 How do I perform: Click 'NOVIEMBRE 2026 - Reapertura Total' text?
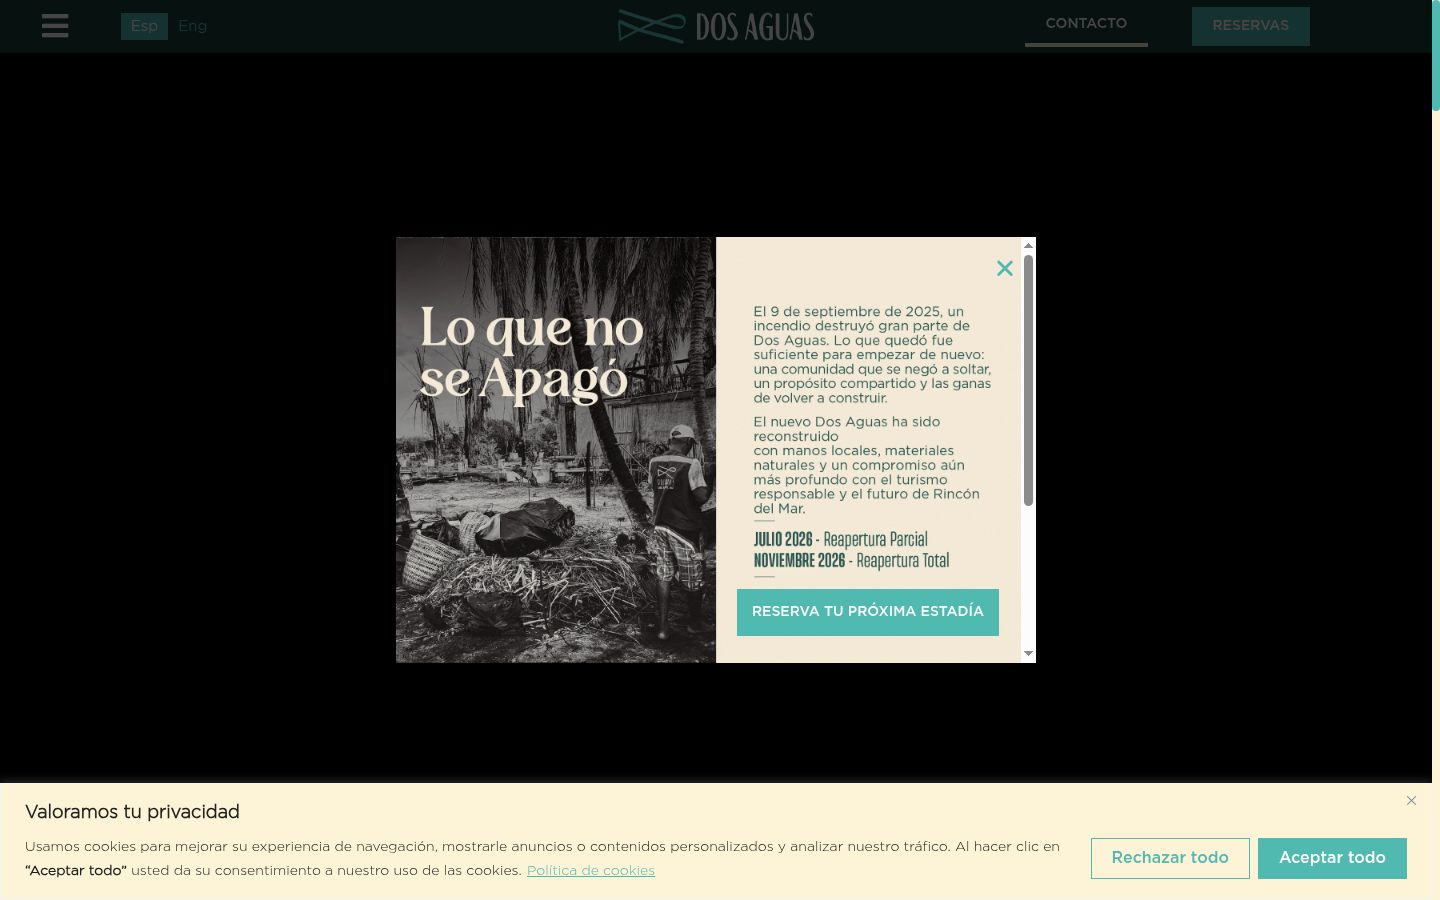coord(852,561)
